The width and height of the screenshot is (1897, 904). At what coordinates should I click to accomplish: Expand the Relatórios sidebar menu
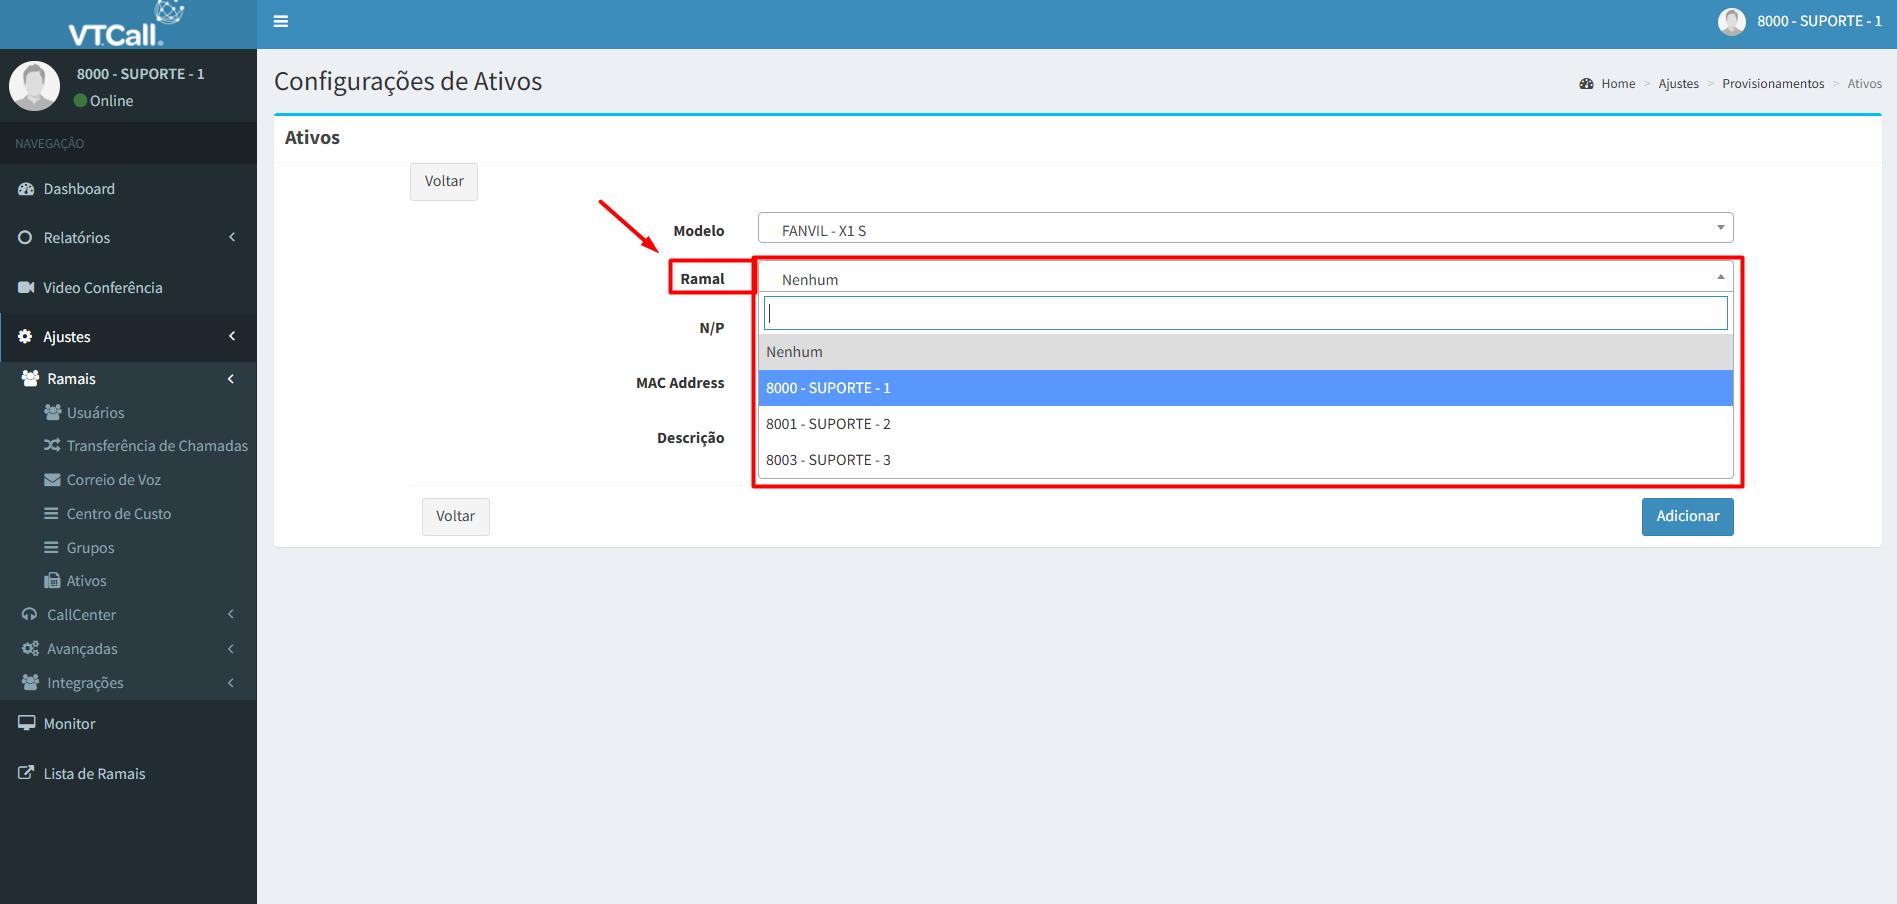[128, 238]
